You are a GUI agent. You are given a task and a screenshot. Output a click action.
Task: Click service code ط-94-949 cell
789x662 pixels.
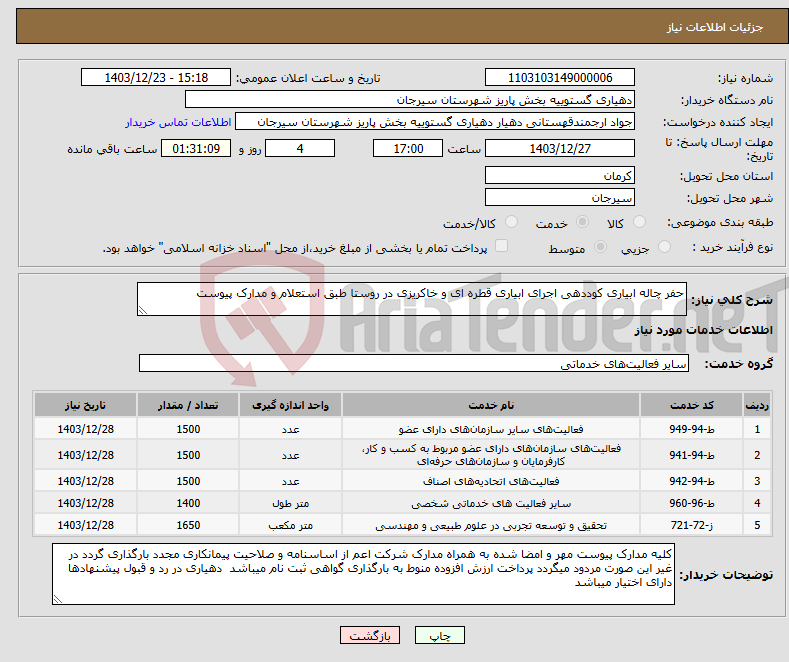692,429
